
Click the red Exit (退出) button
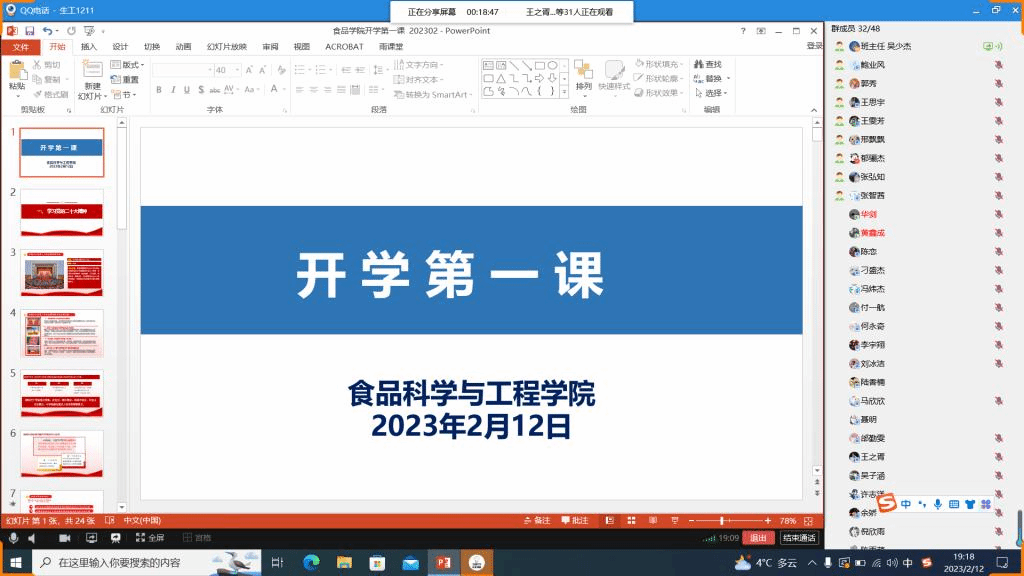coord(759,538)
